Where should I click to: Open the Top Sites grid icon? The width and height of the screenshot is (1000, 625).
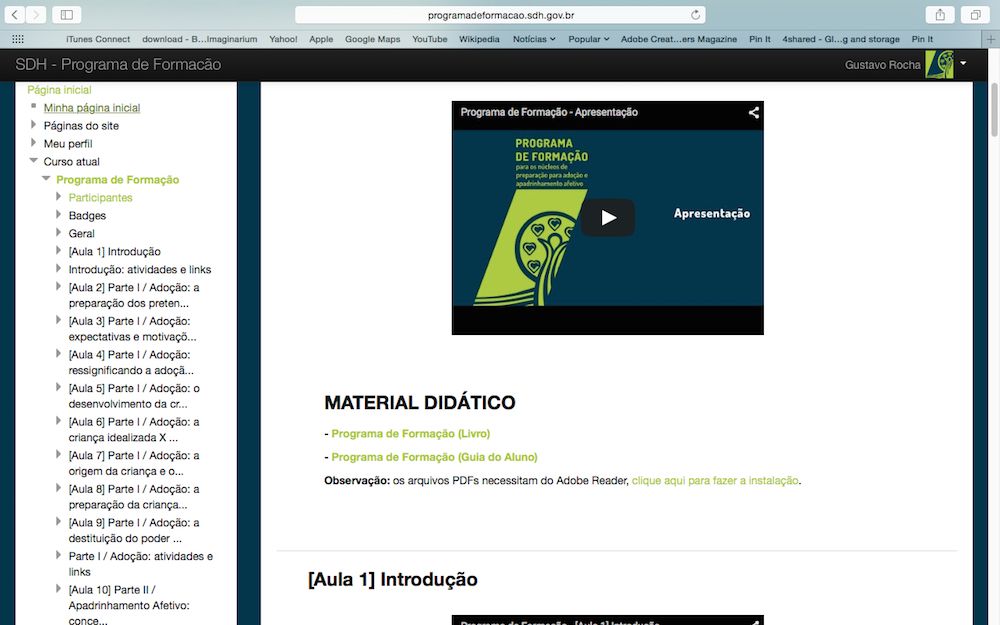[17, 39]
